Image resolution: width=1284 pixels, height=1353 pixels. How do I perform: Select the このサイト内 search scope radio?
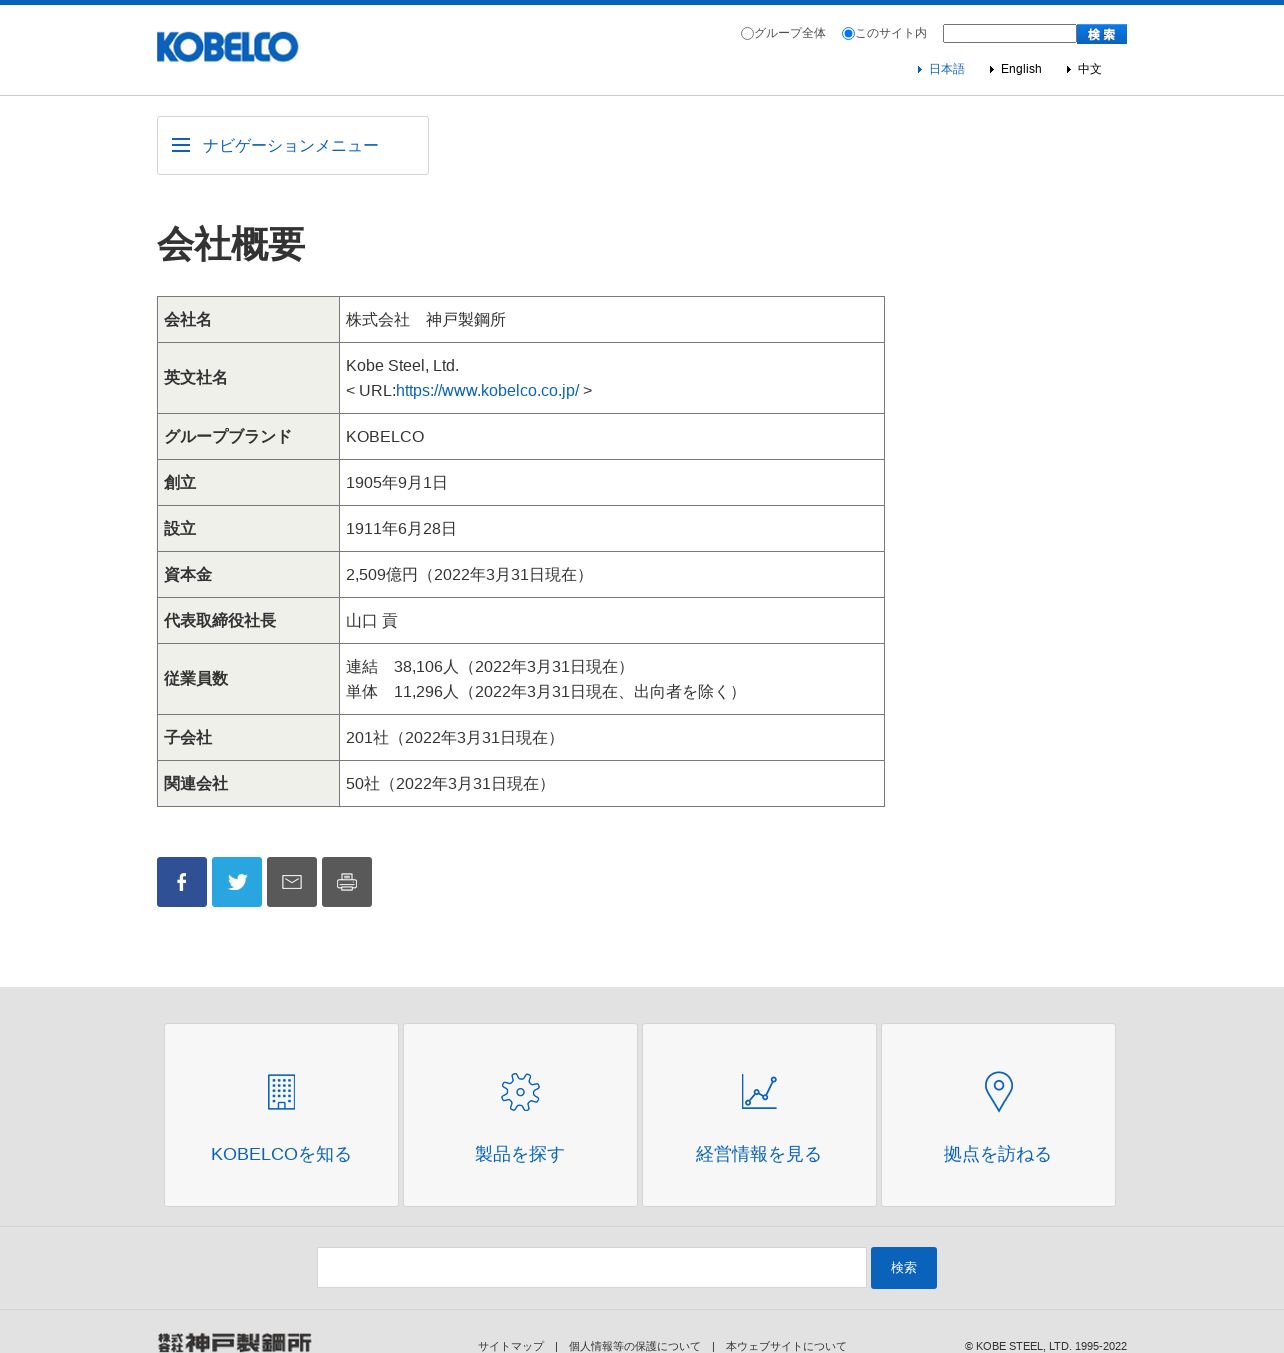848,34
